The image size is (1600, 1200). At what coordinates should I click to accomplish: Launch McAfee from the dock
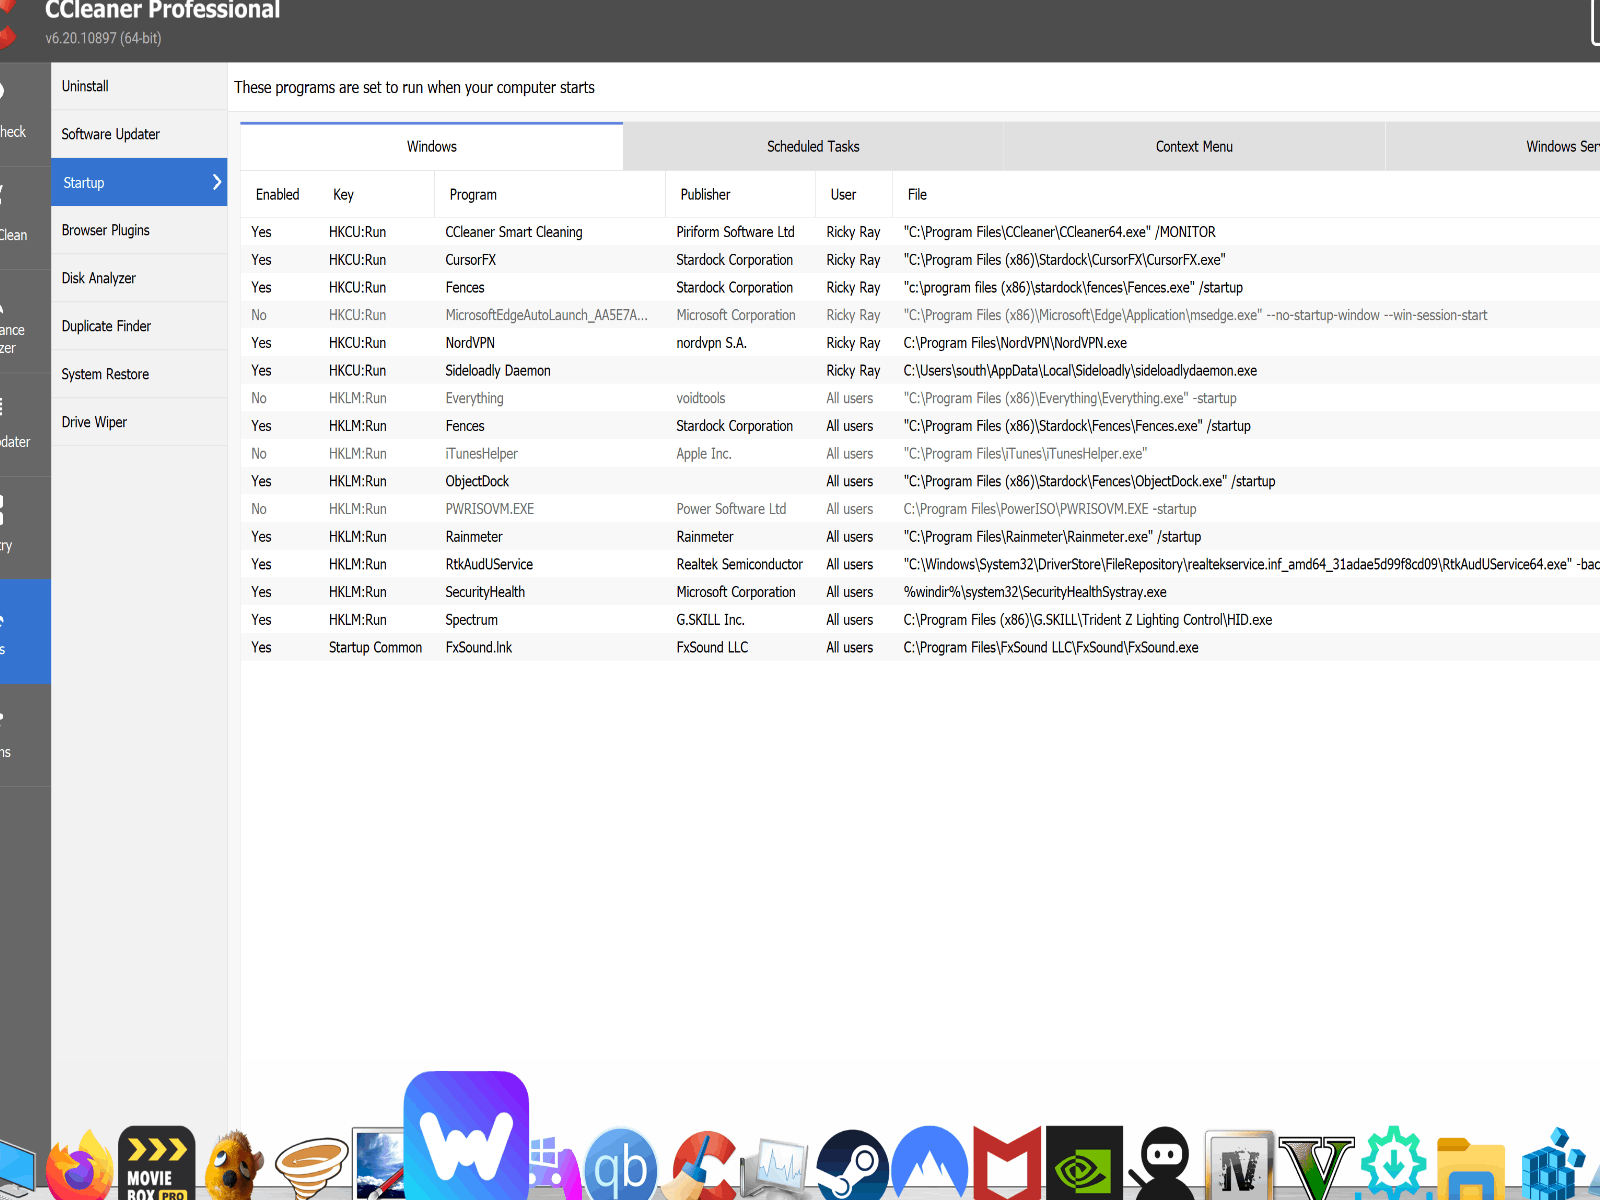(x=1007, y=1163)
